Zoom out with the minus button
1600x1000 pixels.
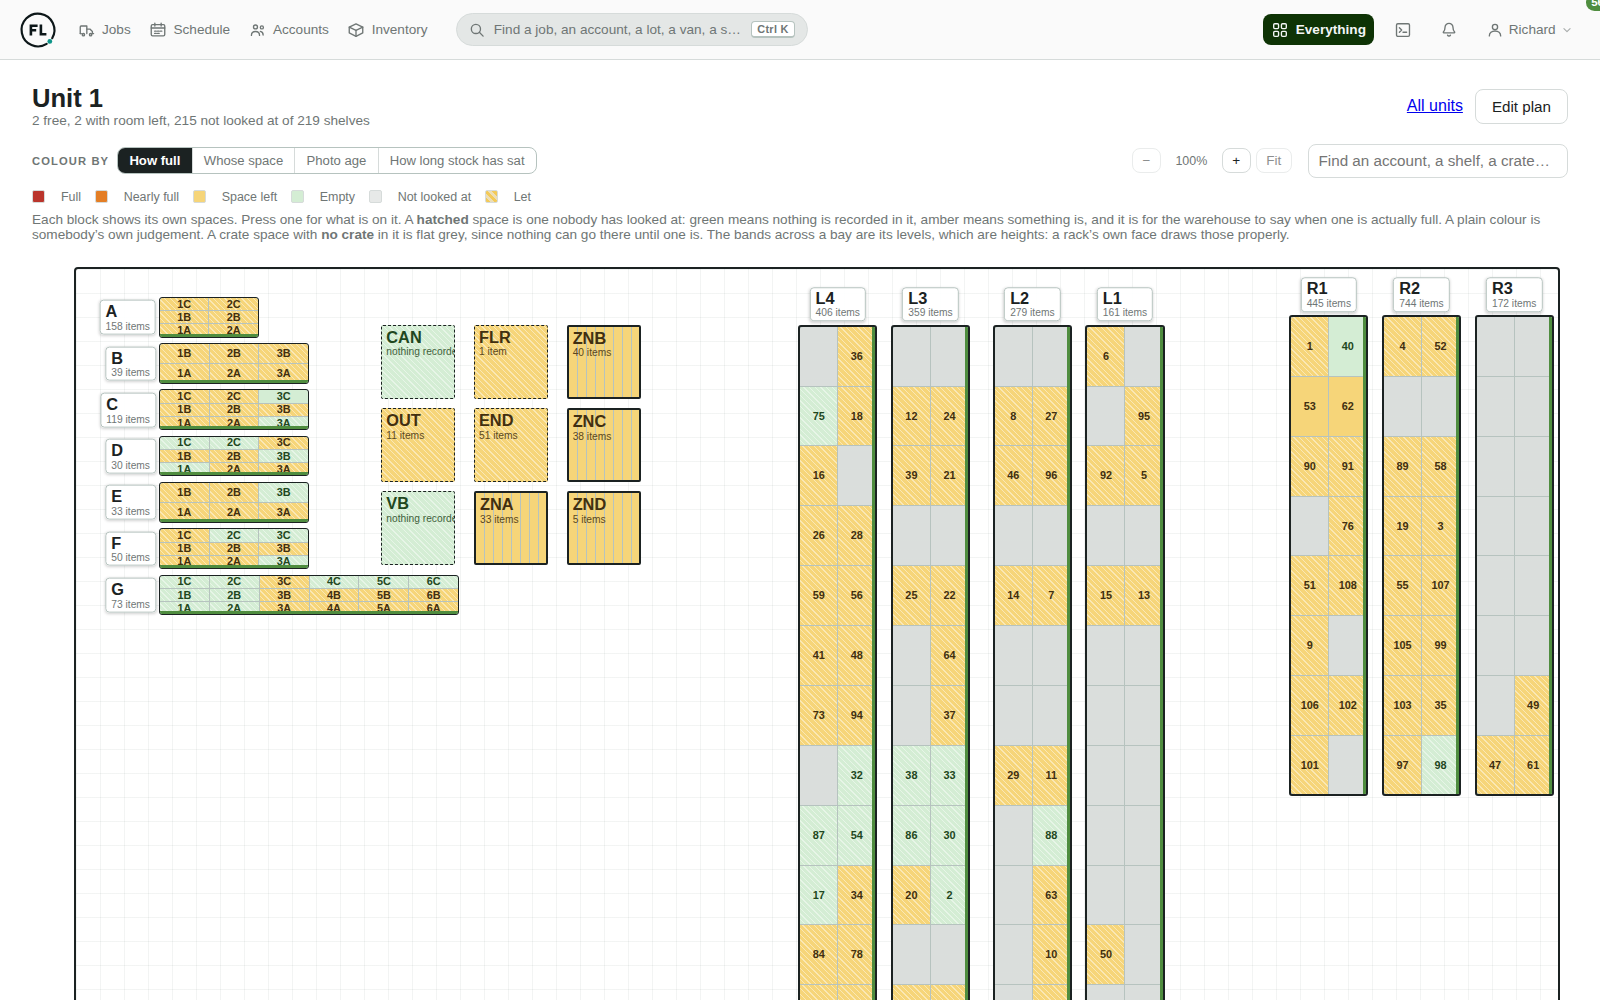coord(1146,161)
